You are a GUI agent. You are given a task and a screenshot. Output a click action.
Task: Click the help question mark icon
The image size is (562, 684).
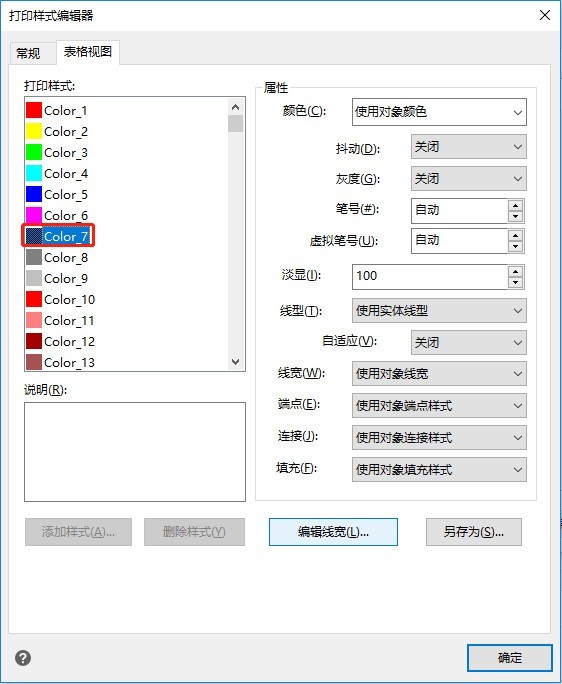point(23,658)
